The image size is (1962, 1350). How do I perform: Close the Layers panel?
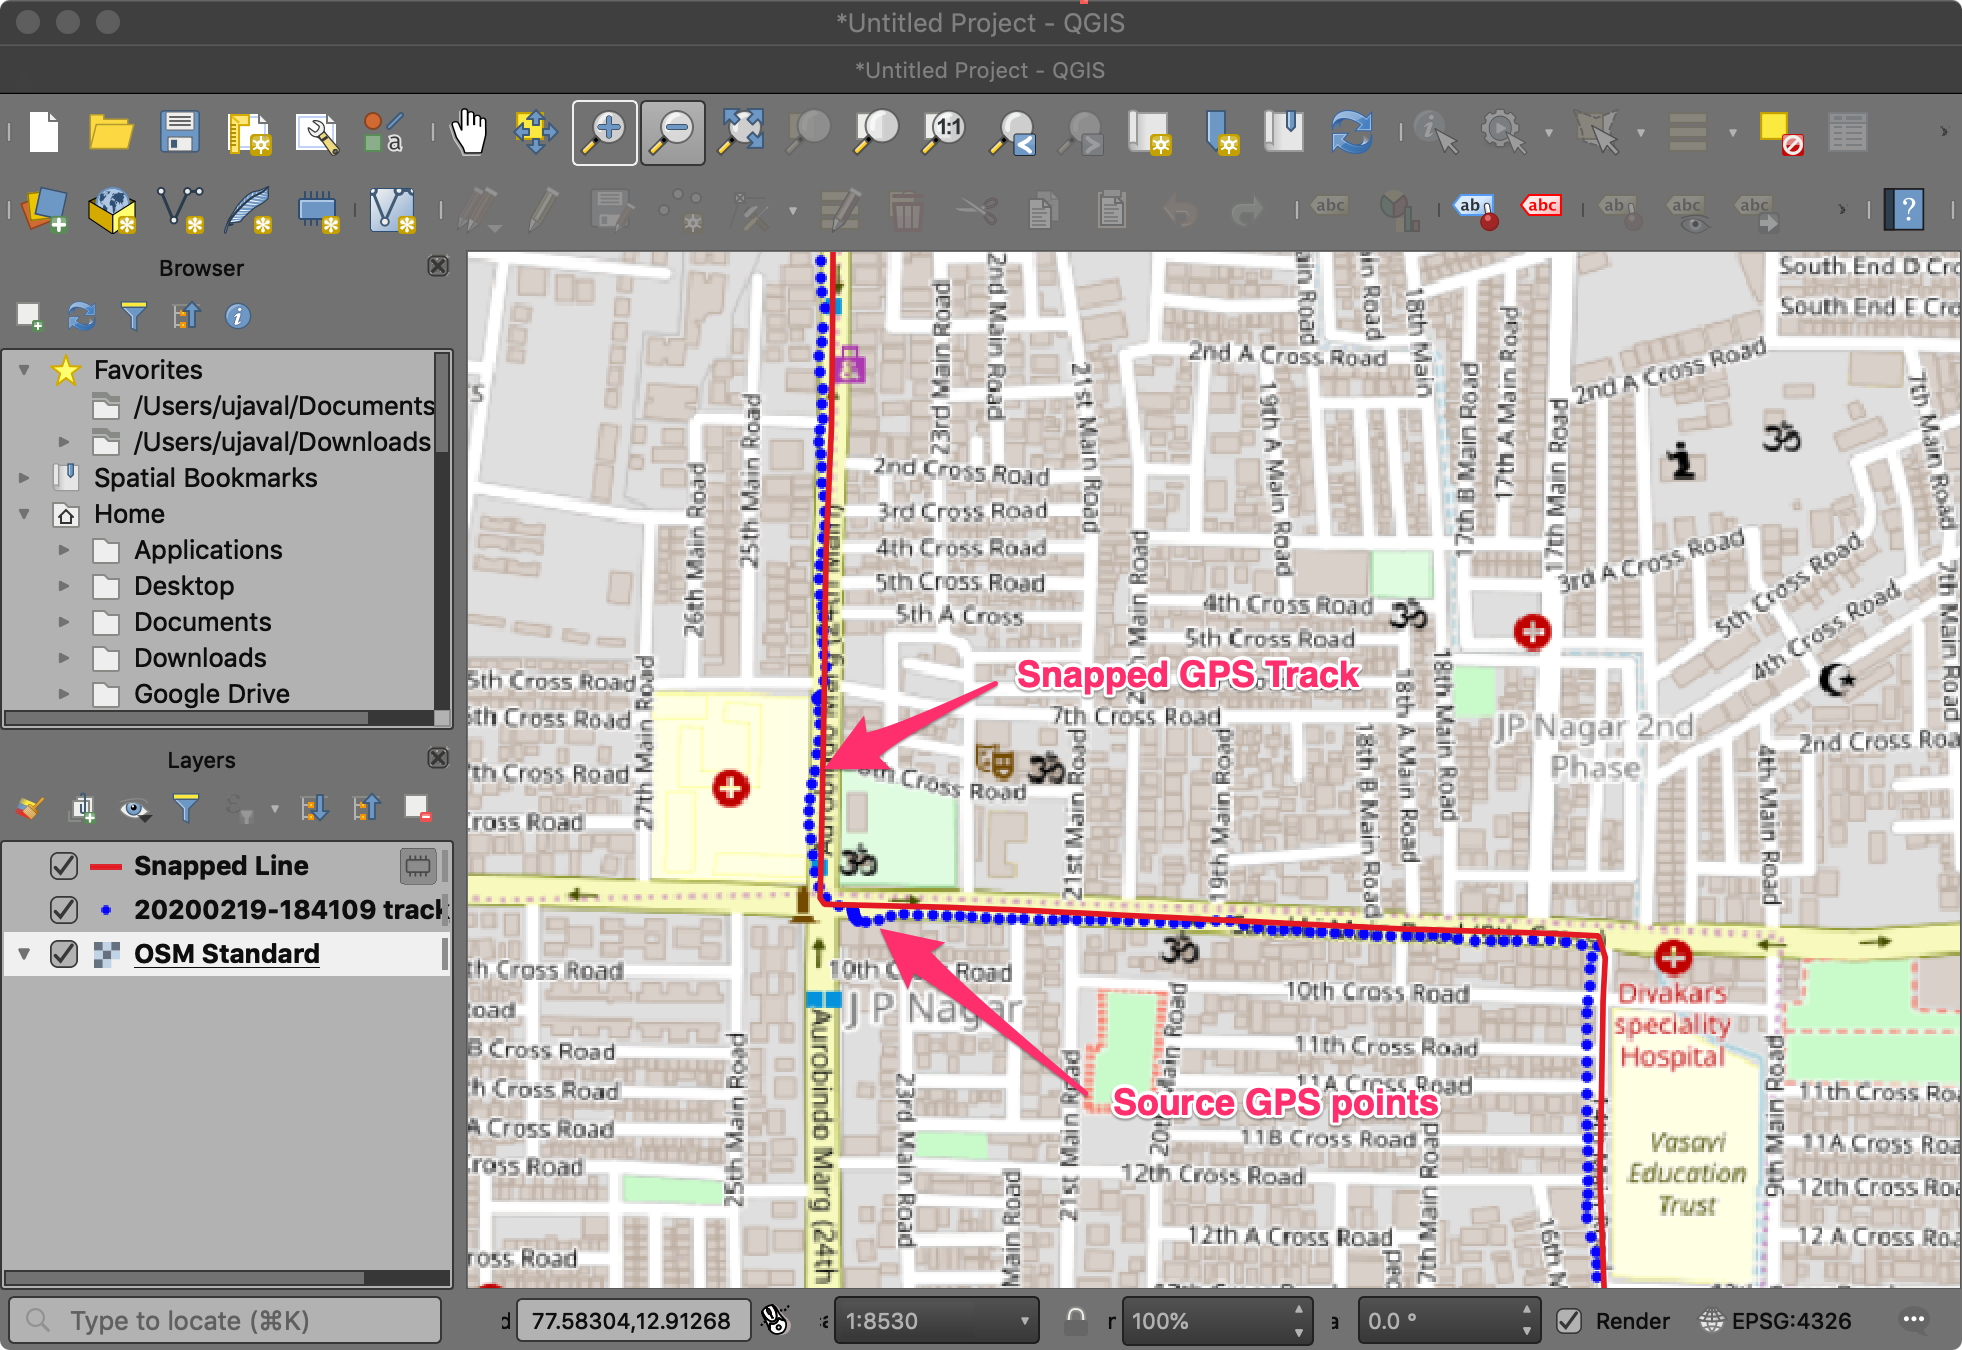point(438,758)
